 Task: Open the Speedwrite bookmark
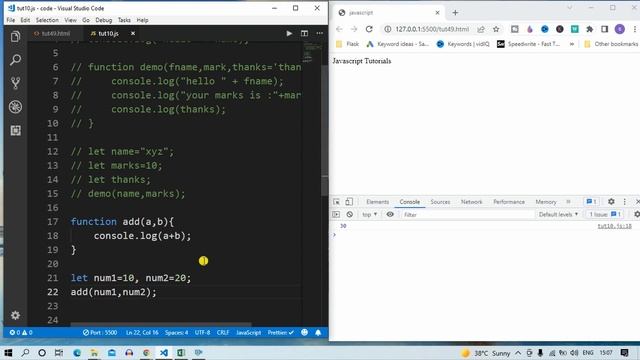click(529, 44)
